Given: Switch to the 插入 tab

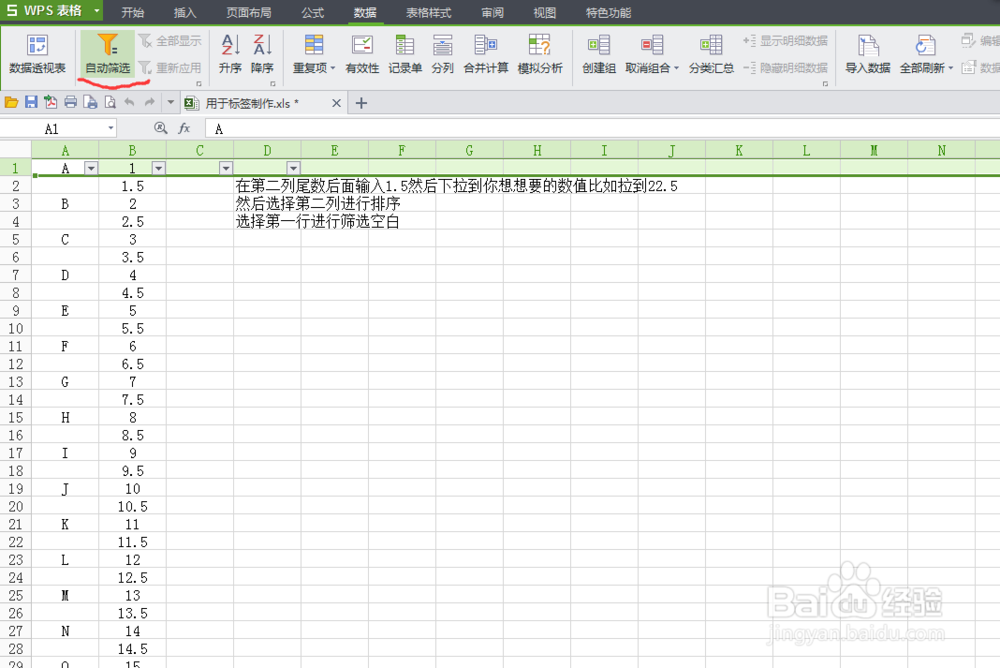Looking at the screenshot, I should (x=185, y=12).
